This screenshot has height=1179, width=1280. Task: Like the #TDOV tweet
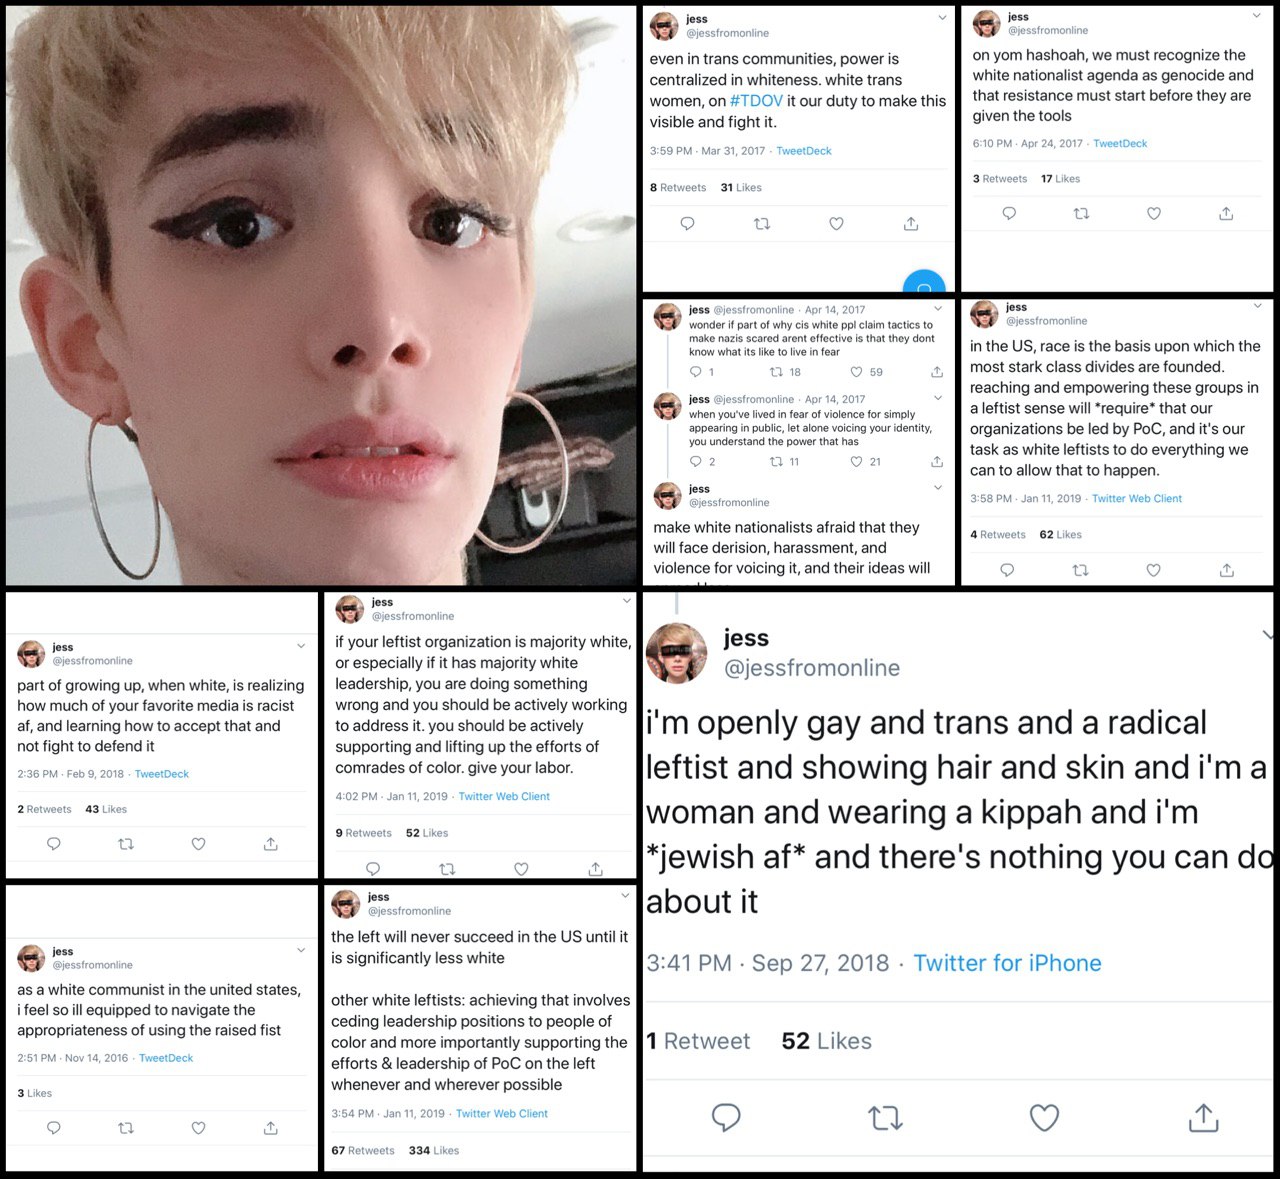pos(836,224)
